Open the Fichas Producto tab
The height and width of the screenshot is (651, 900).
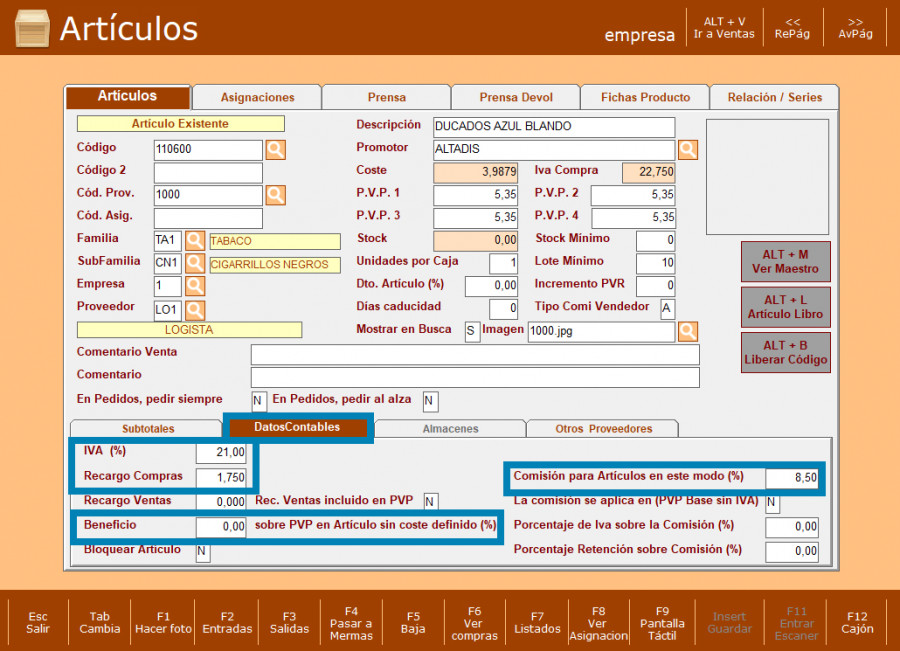pyautogui.click(x=645, y=97)
